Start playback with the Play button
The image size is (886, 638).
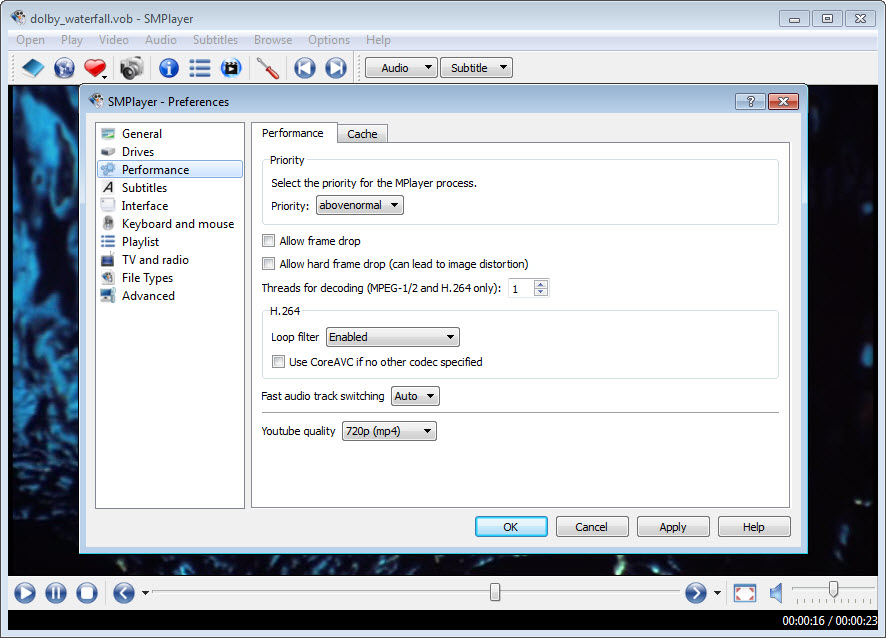pyautogui.click(x=24, y=593)
